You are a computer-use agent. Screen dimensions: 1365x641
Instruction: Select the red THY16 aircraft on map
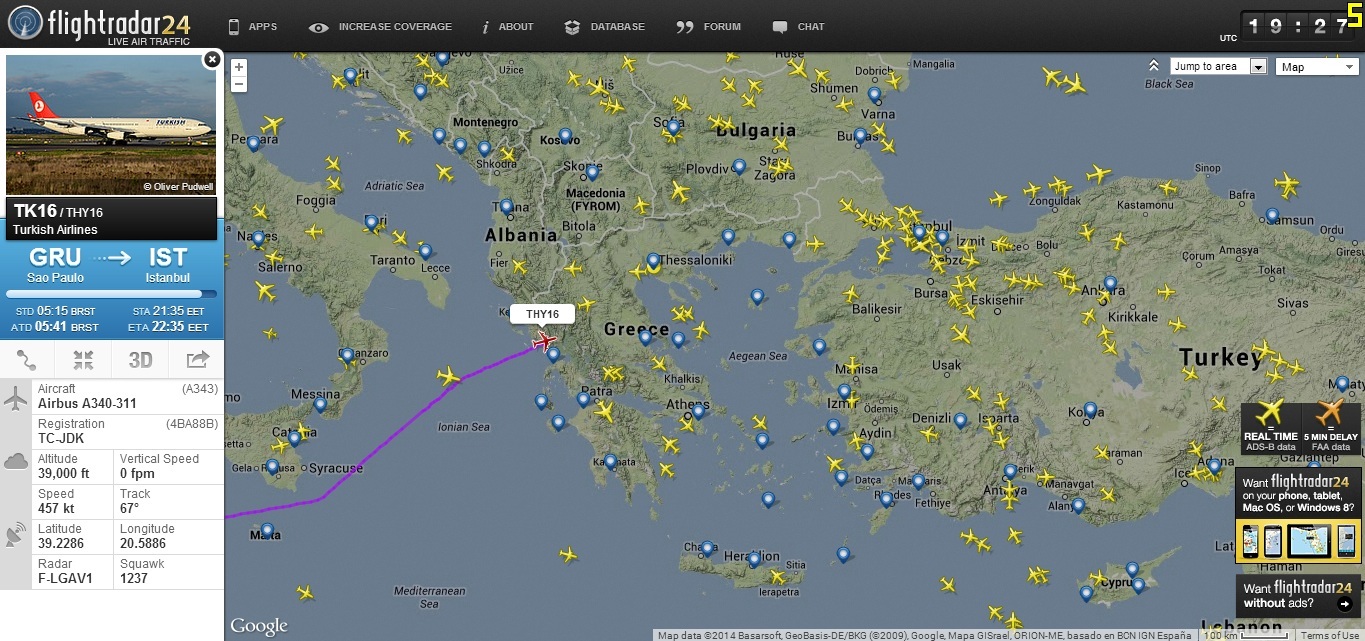tap(545, 343)
